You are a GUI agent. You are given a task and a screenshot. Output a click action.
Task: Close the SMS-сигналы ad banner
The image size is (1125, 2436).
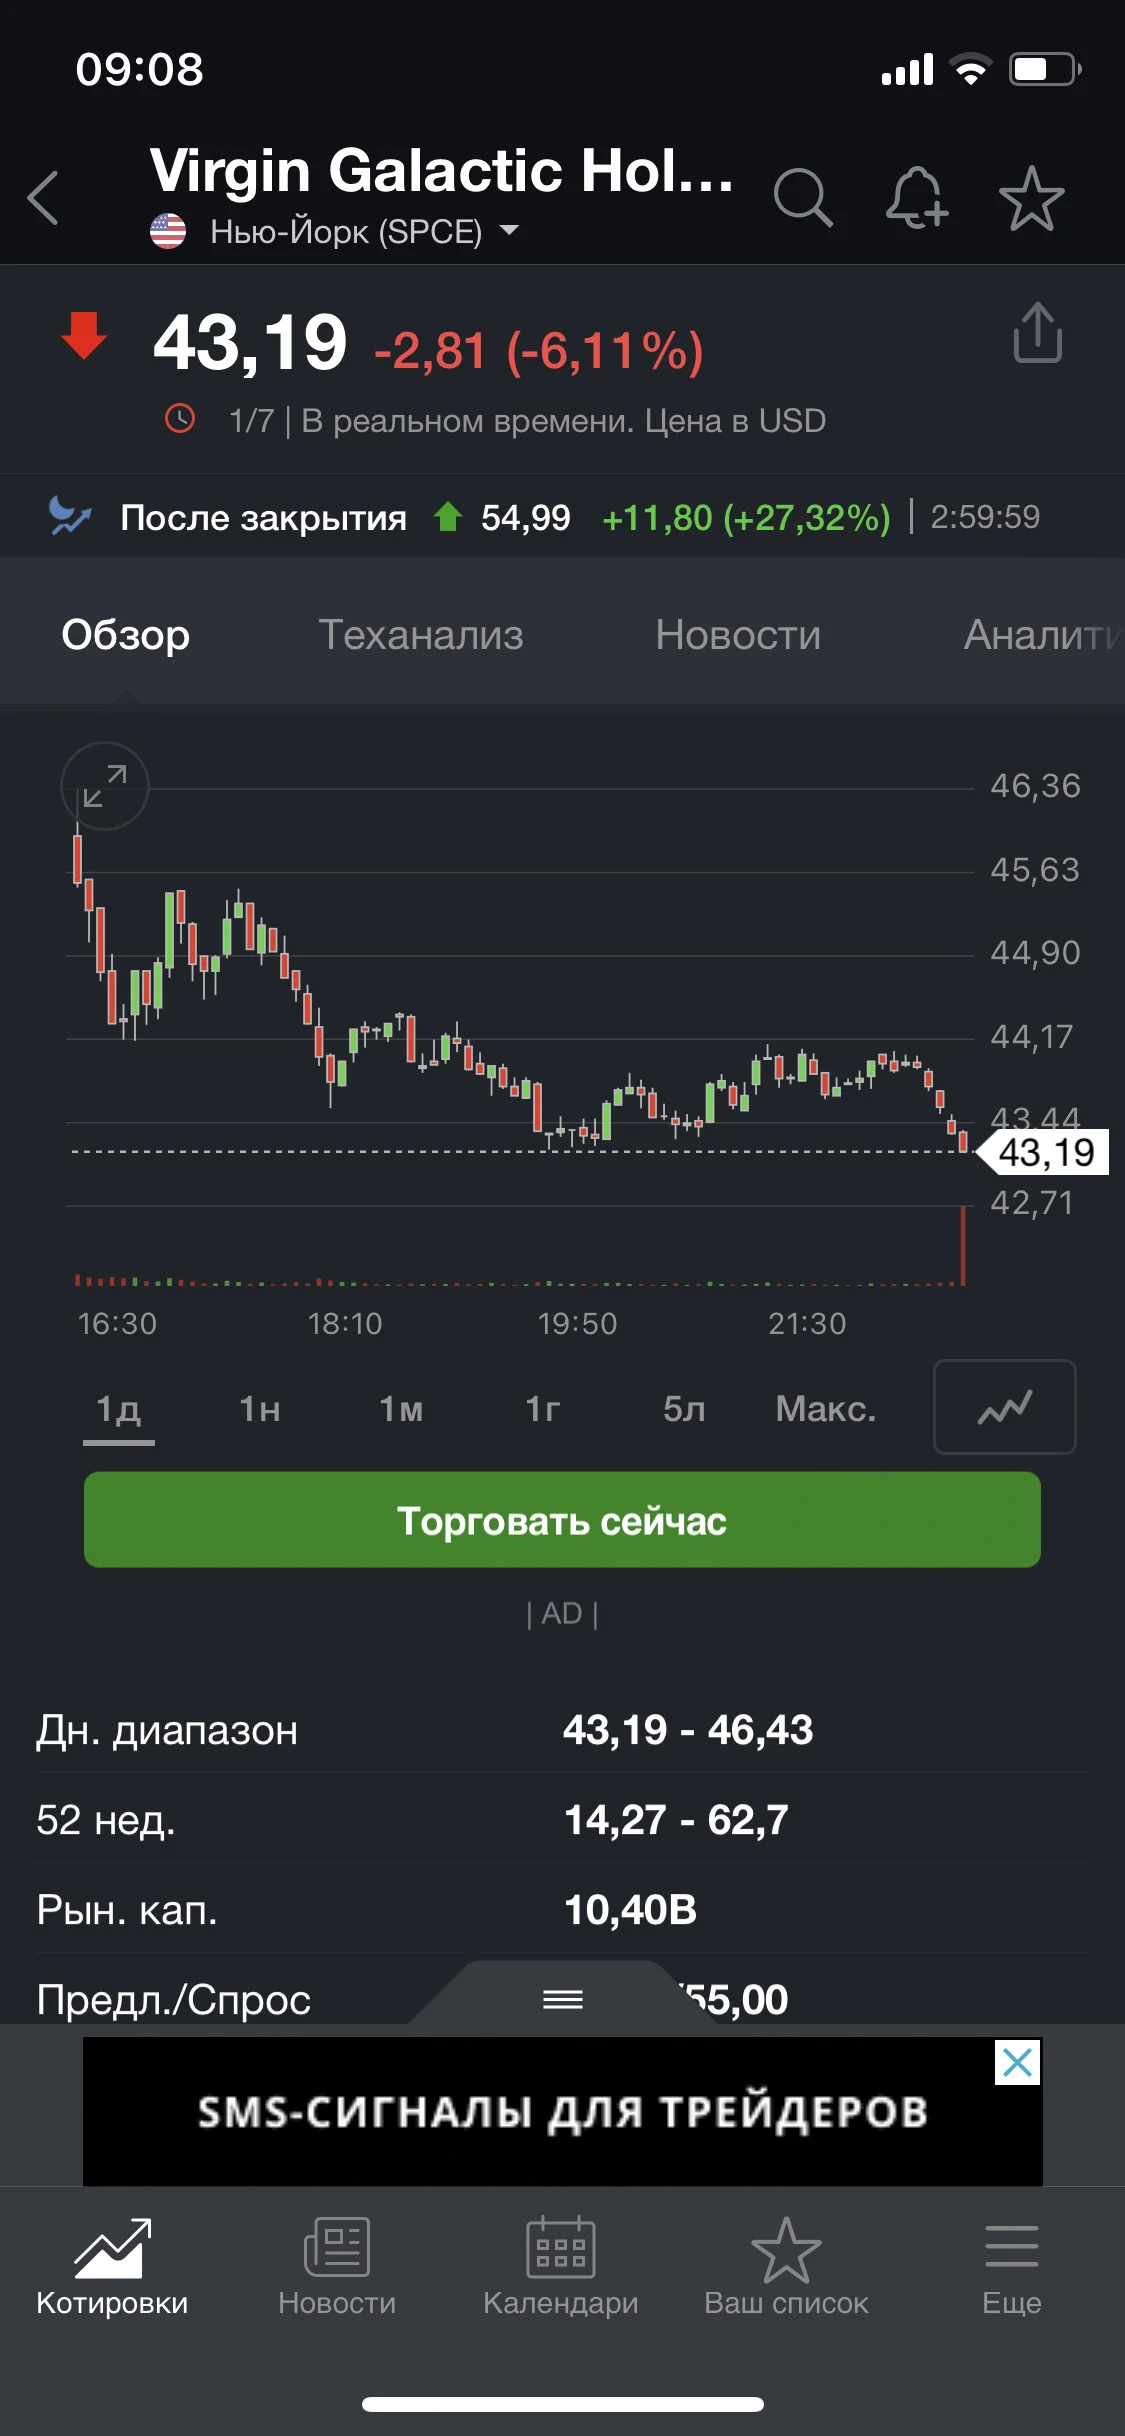tap(1018, 2062)
